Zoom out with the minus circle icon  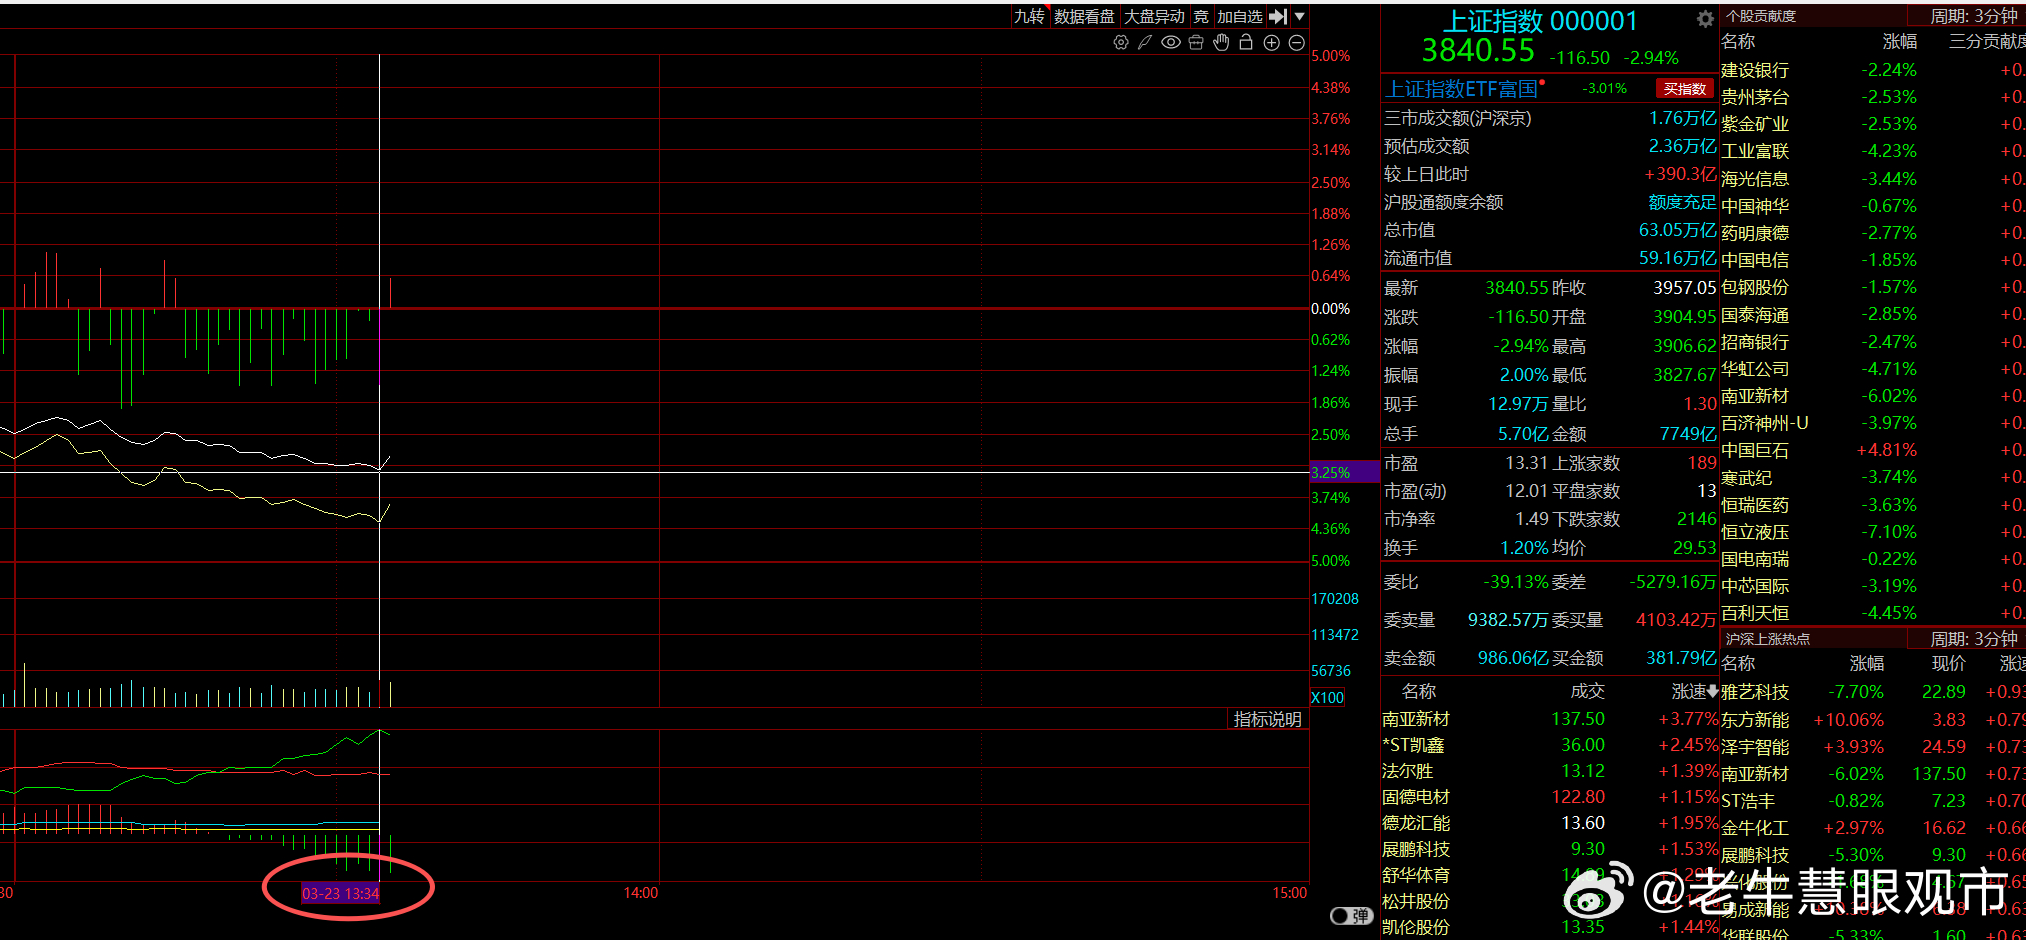pyautogui.click(x=1297, y=42)
